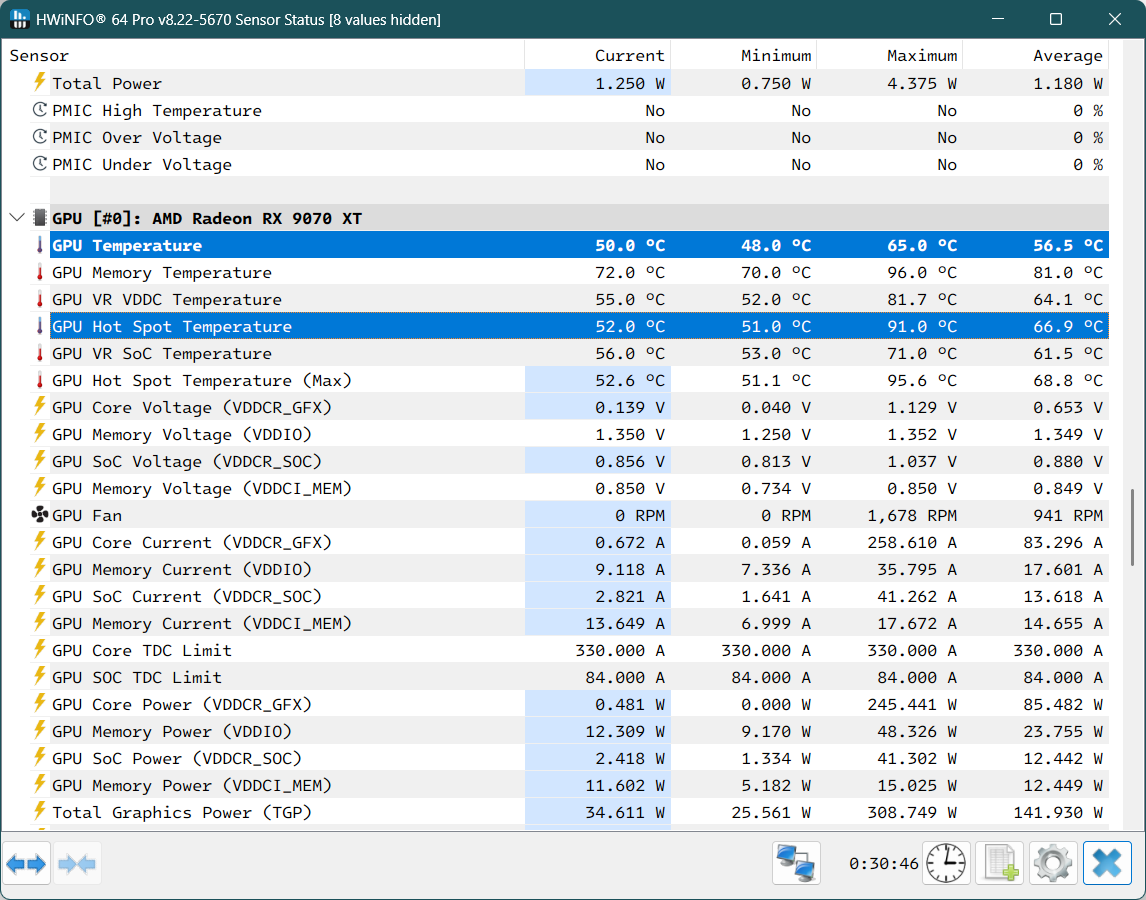Click the 308.749 W maximum TGP value
Viewport: 1146px width, 900px height.
912,813
